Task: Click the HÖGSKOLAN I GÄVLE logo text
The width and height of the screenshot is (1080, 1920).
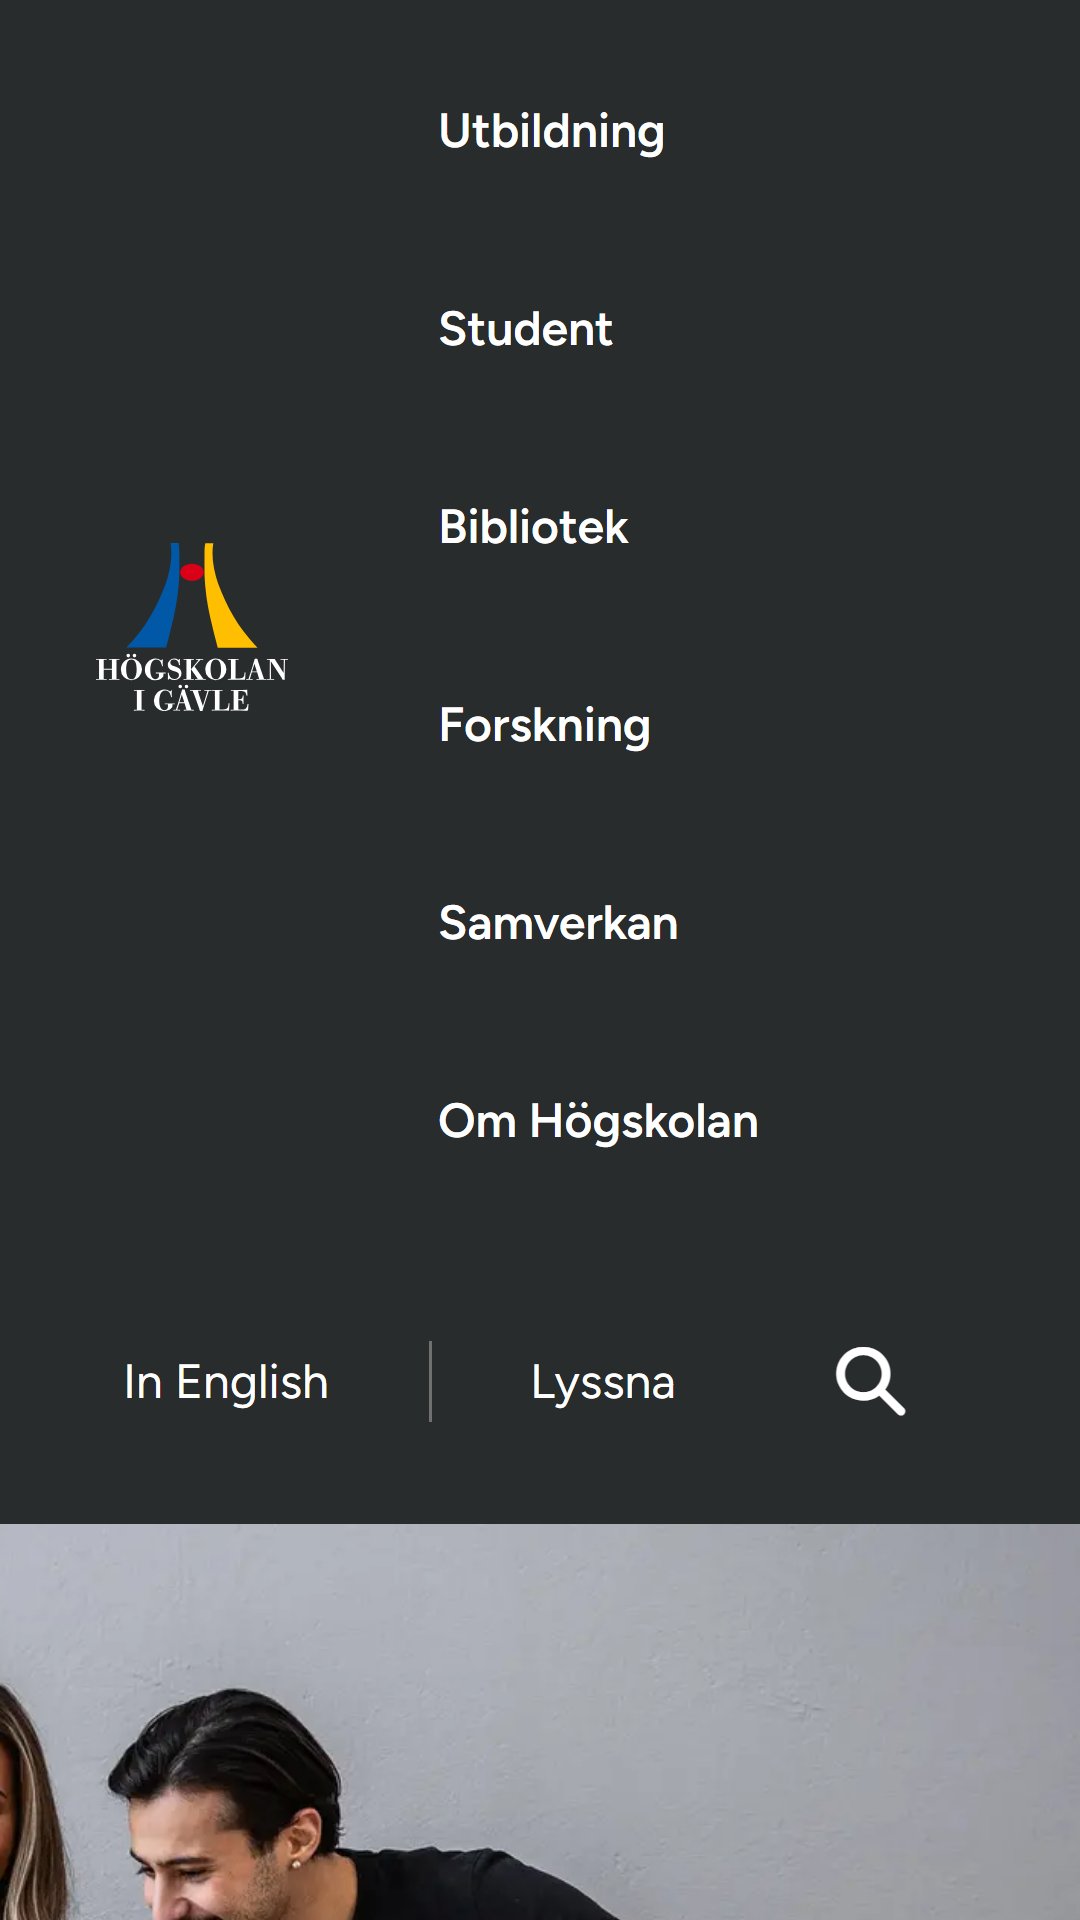Action: click(x=192, y=685)
